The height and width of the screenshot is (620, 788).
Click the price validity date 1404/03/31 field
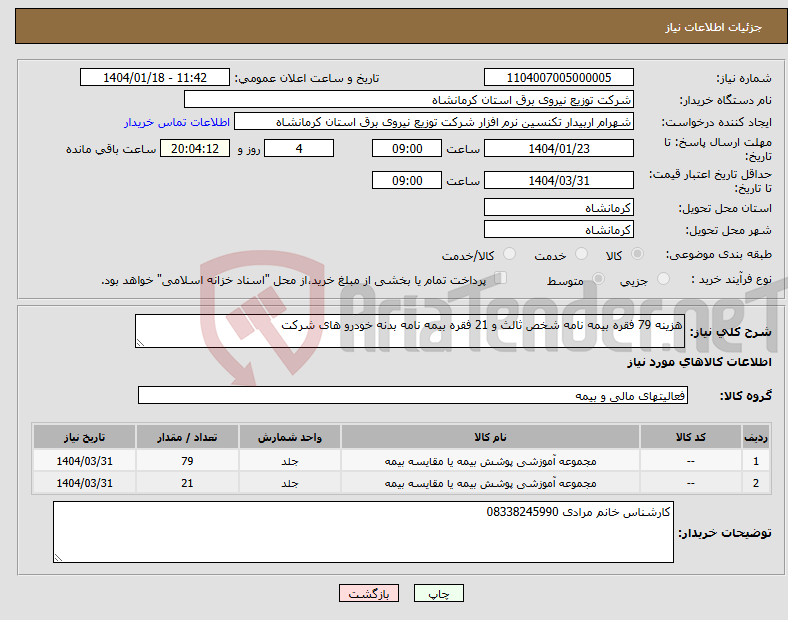(x=558, y=180)
